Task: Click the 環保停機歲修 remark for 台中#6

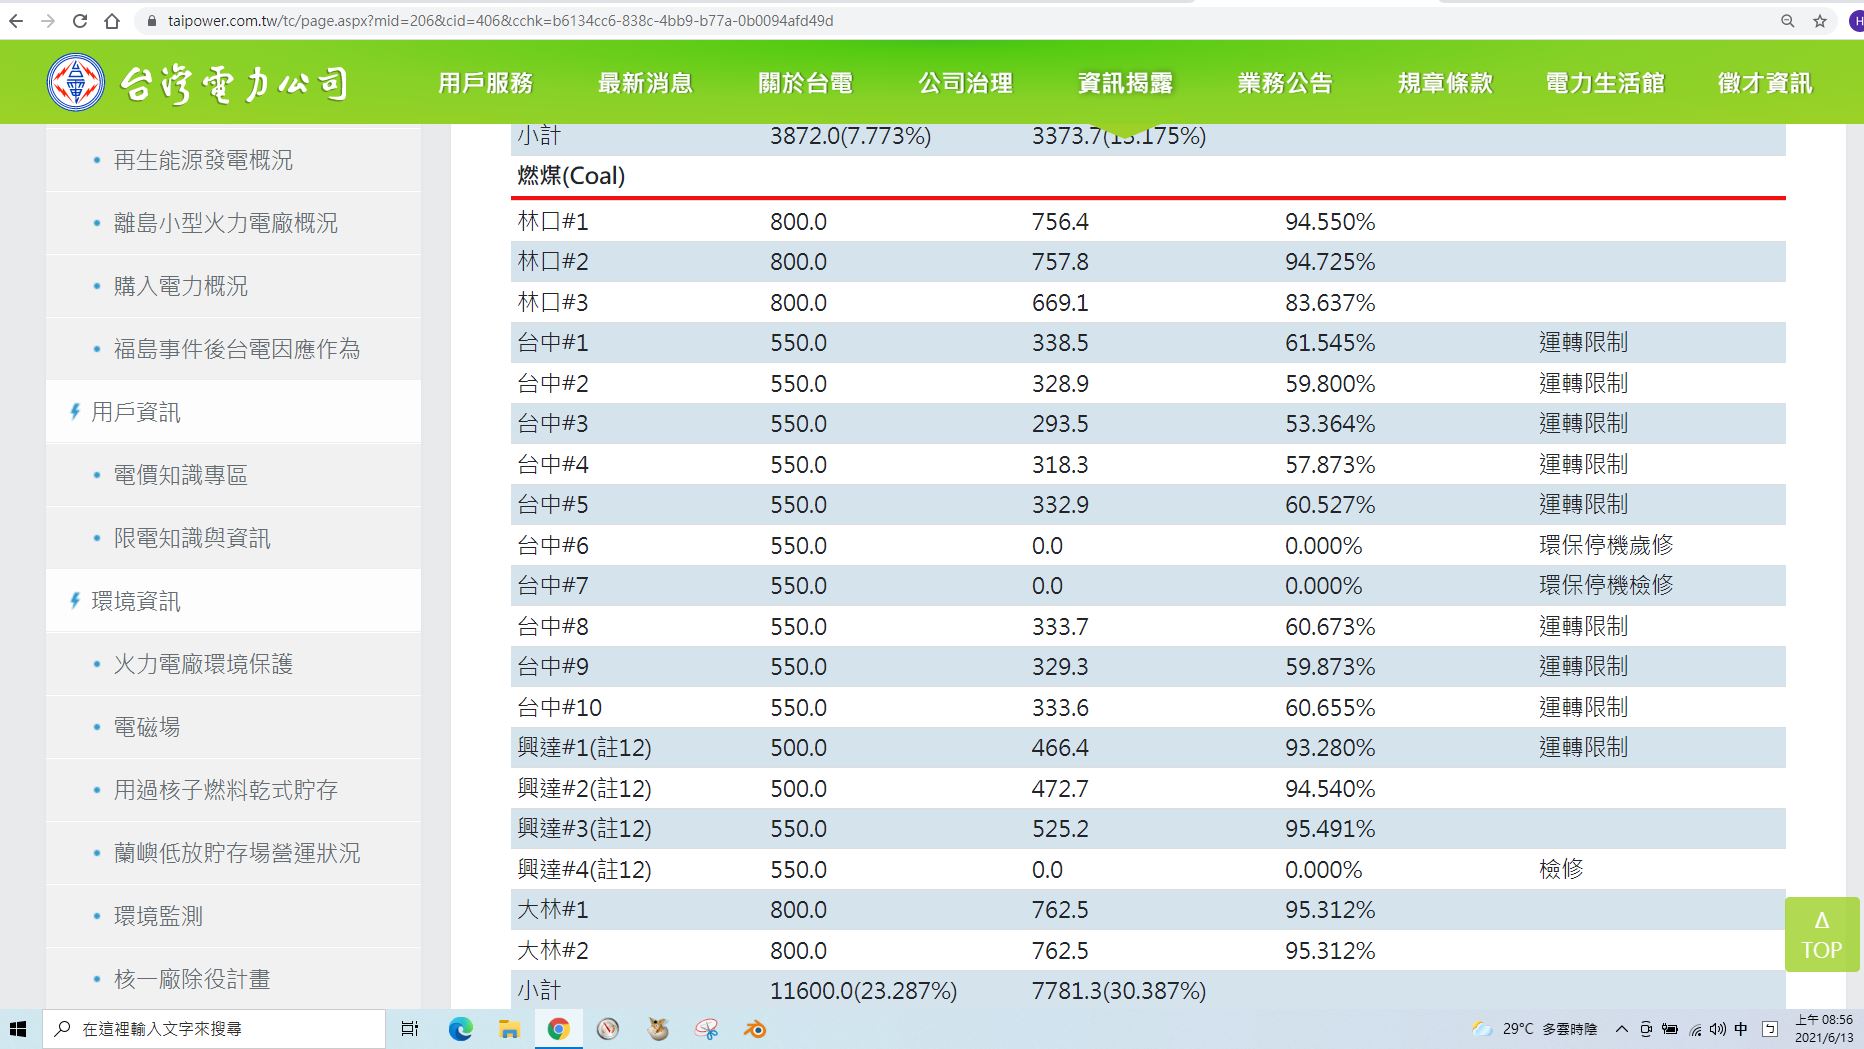Action: pyautogui.click(x=1606, y=545)
